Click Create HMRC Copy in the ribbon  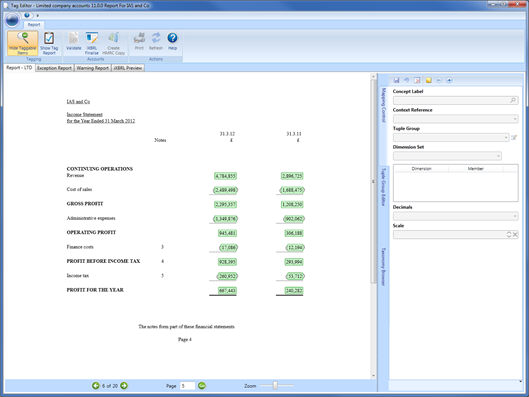click(x=113, y=43)
